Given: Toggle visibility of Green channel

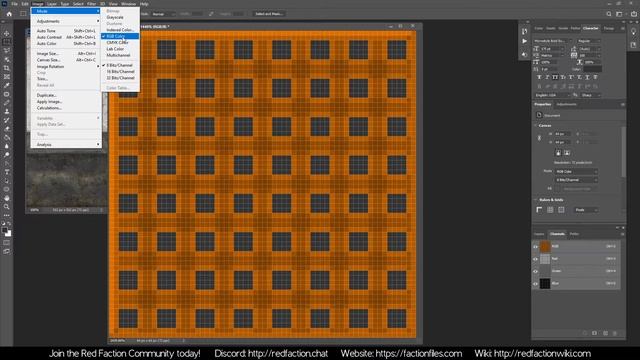Looking at the screenshot, I should [536, 271].
